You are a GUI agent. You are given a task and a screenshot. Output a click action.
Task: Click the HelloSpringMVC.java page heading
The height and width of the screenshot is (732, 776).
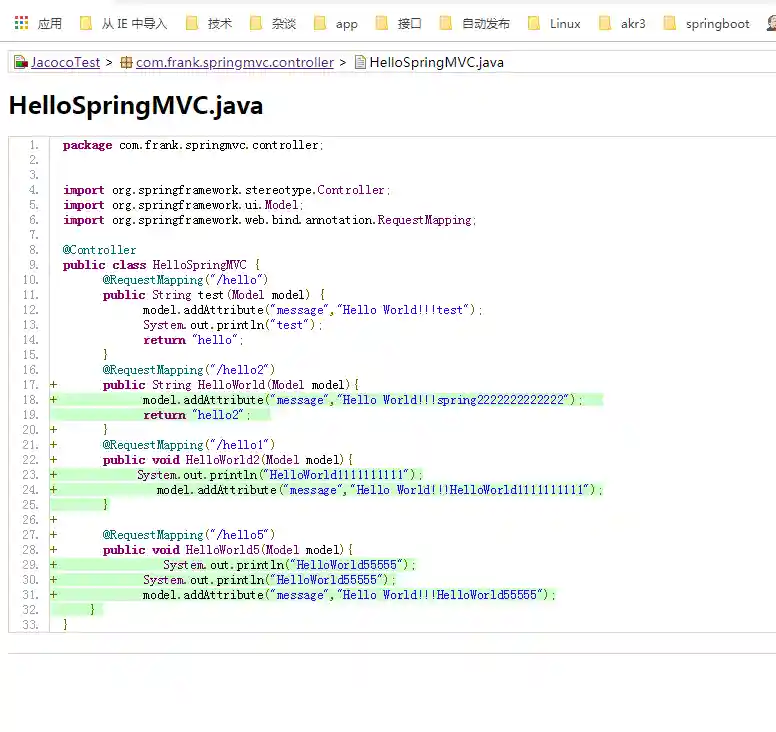tap(136, 105)
